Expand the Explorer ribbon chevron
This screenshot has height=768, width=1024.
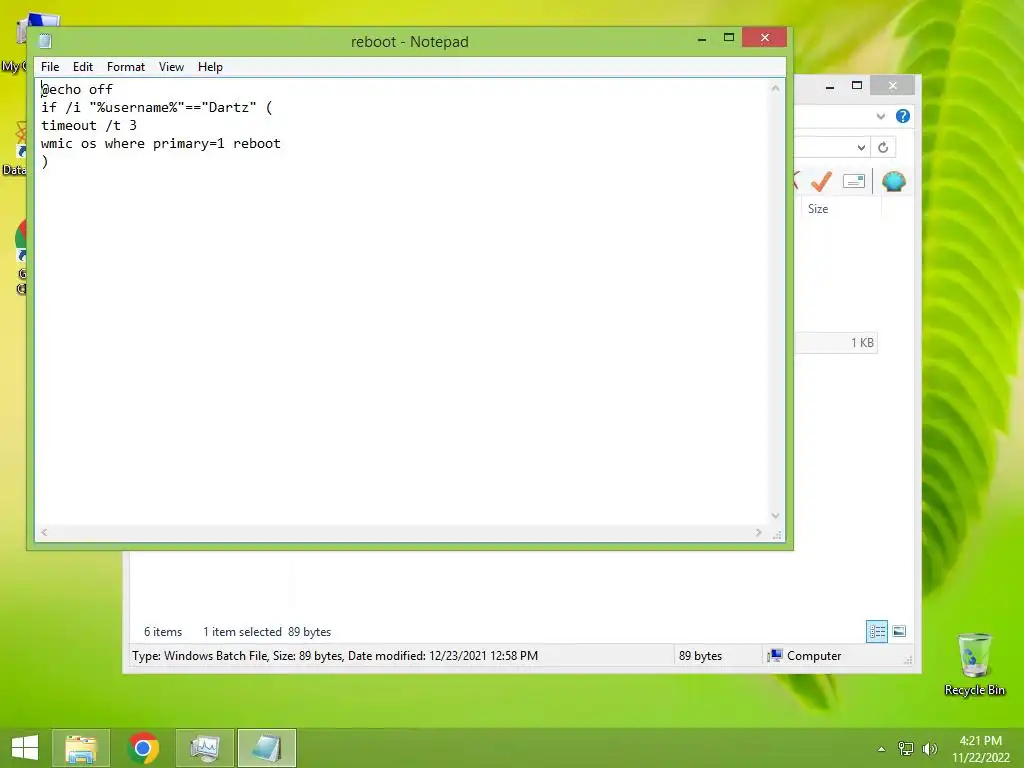[880, 116]
